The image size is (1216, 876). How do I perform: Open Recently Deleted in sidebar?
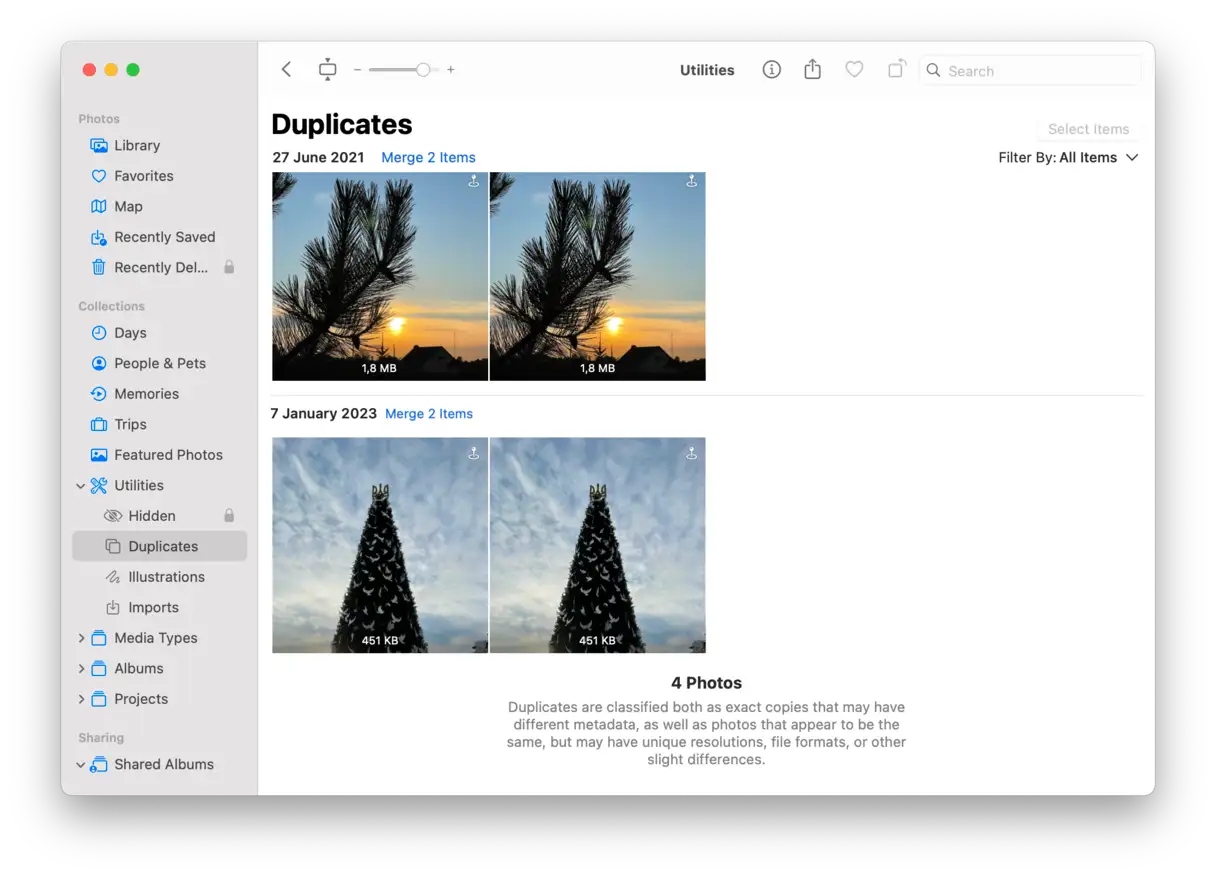[160, 267]
